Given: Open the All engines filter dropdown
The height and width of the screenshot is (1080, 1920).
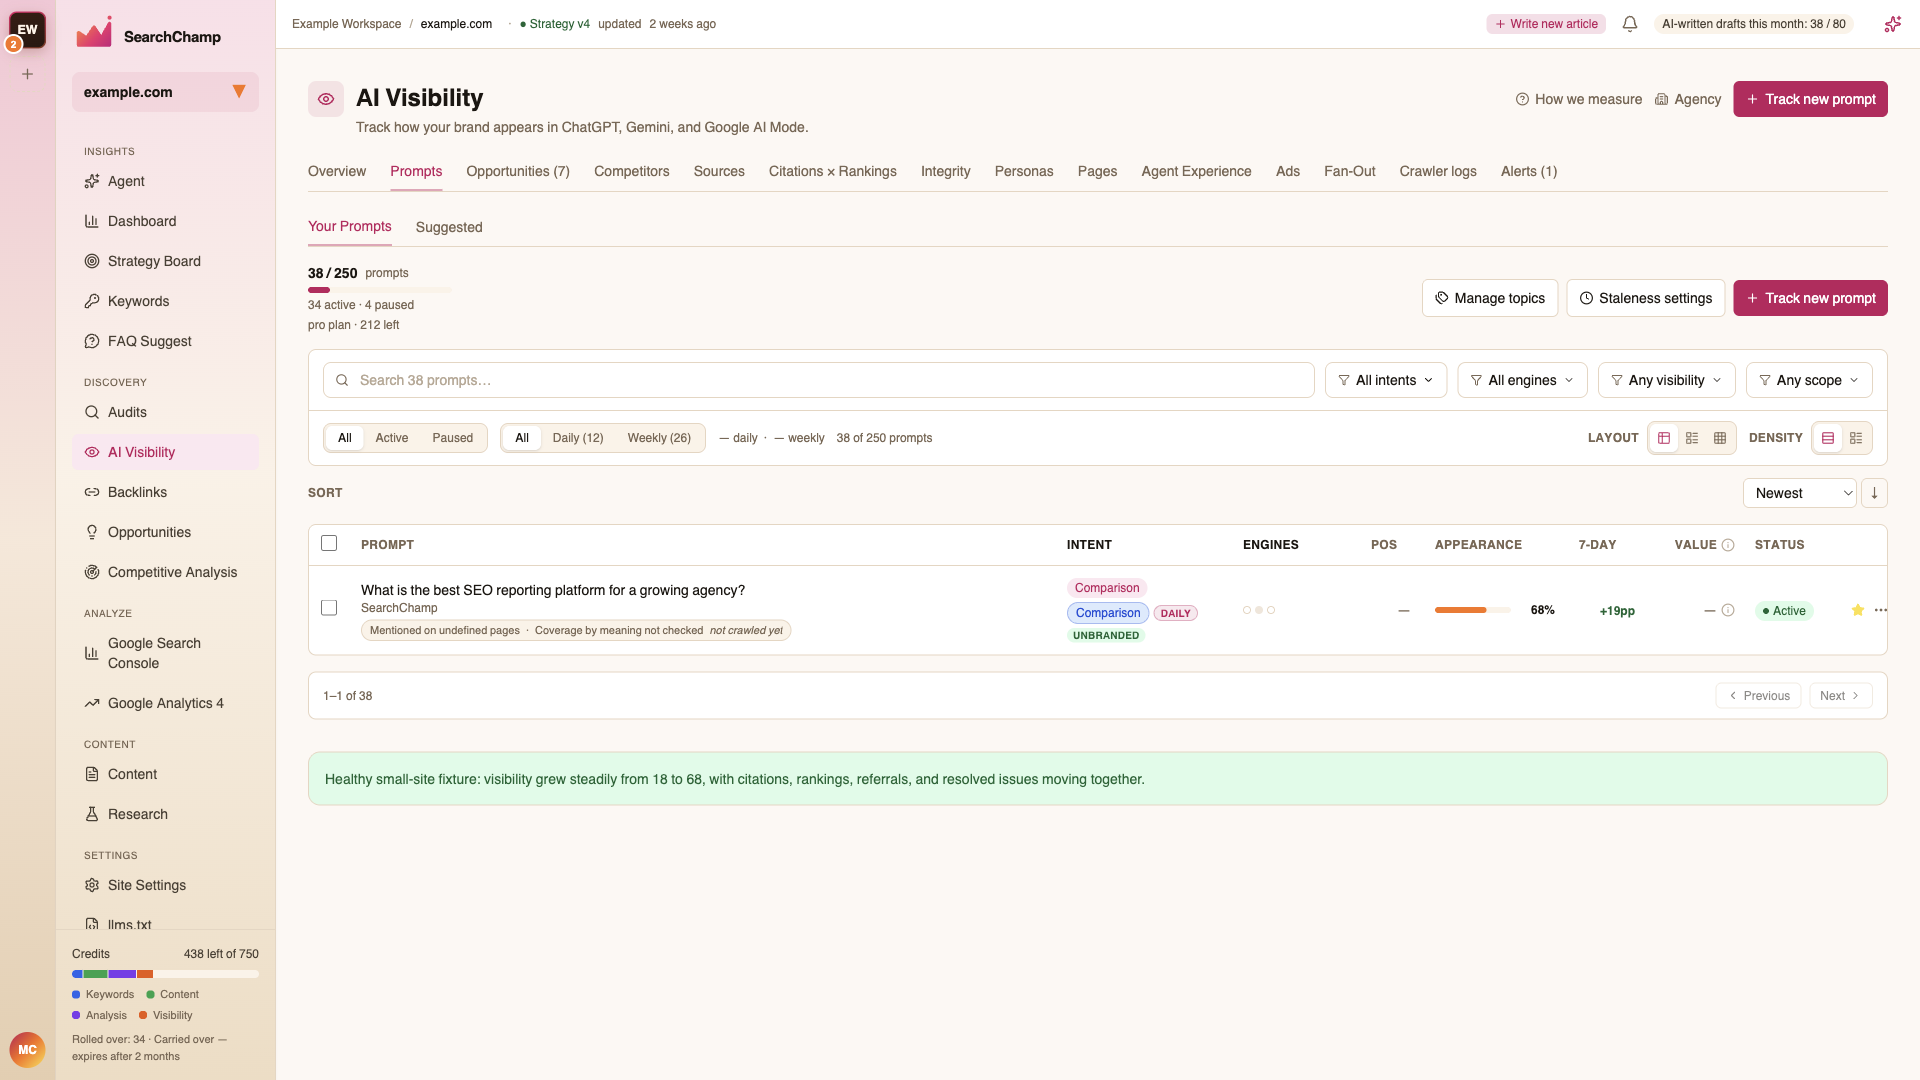Looking at the screenshot, I should pyautogui.click(x=1522, y=380).
